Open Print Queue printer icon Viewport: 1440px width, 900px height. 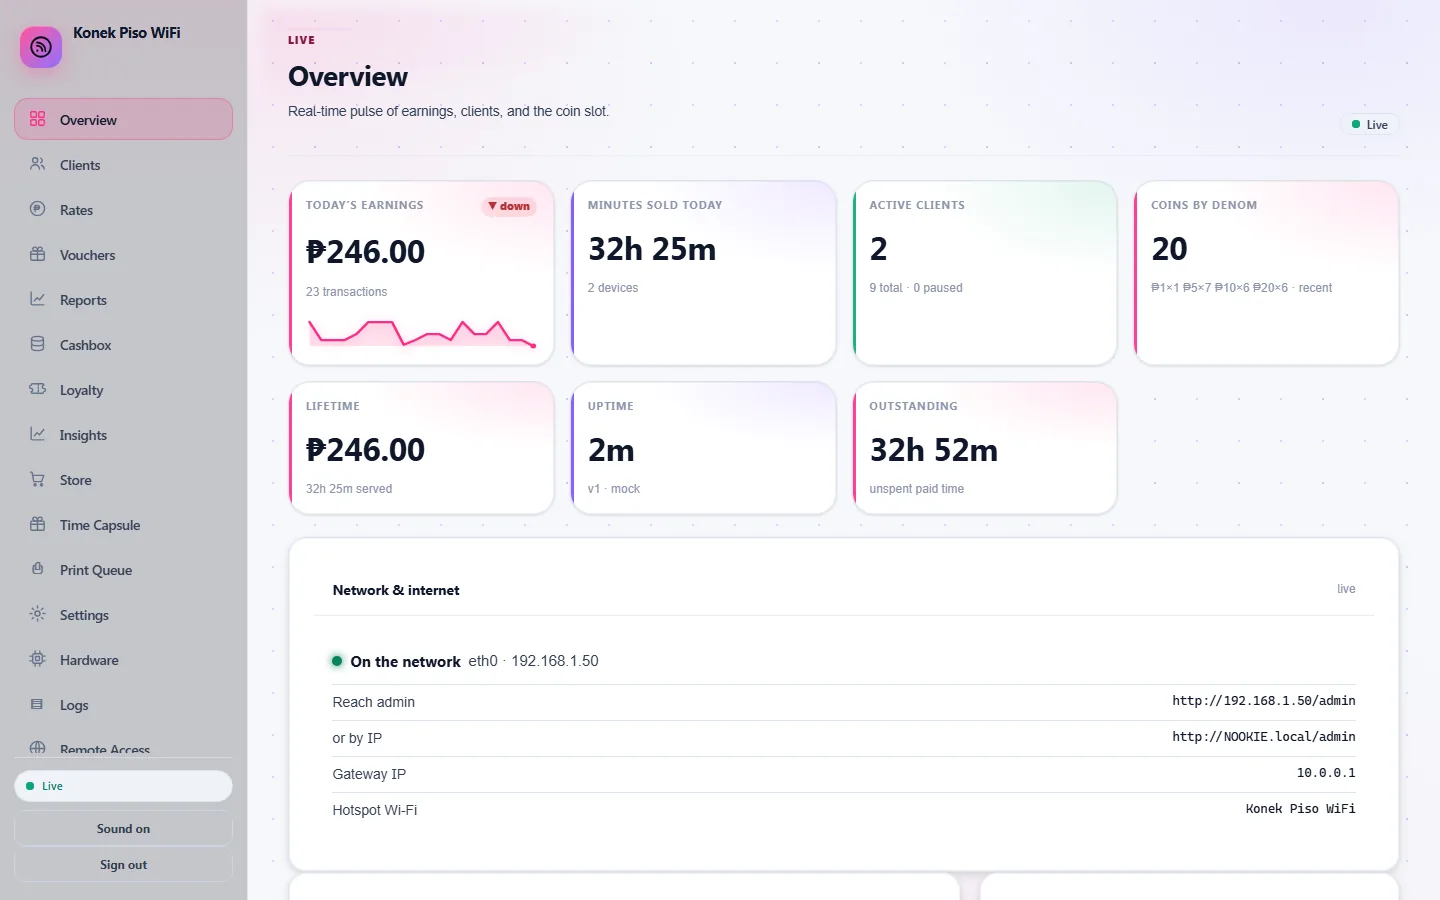(38, 569)
